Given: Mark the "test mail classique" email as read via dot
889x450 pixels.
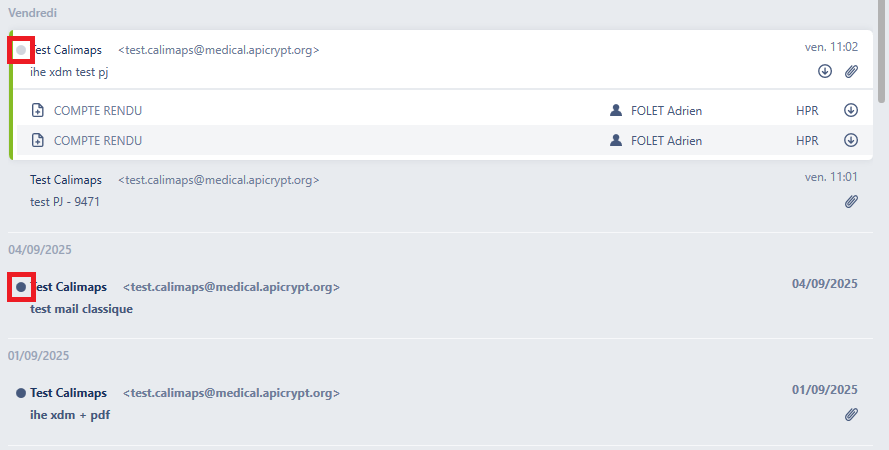Looking at the screenshot, I should tap(21, 287).
